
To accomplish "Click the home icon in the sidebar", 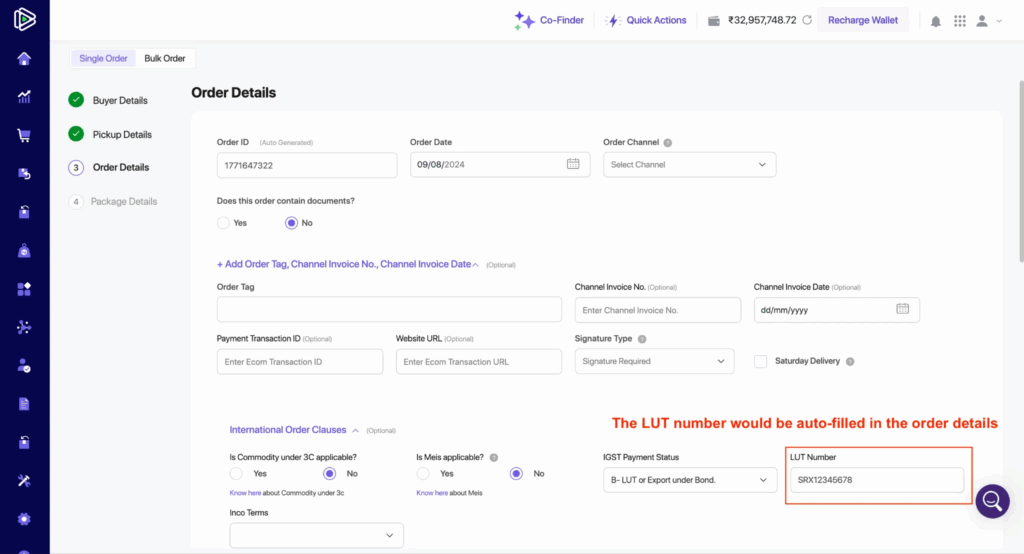I will pos(24,59).
